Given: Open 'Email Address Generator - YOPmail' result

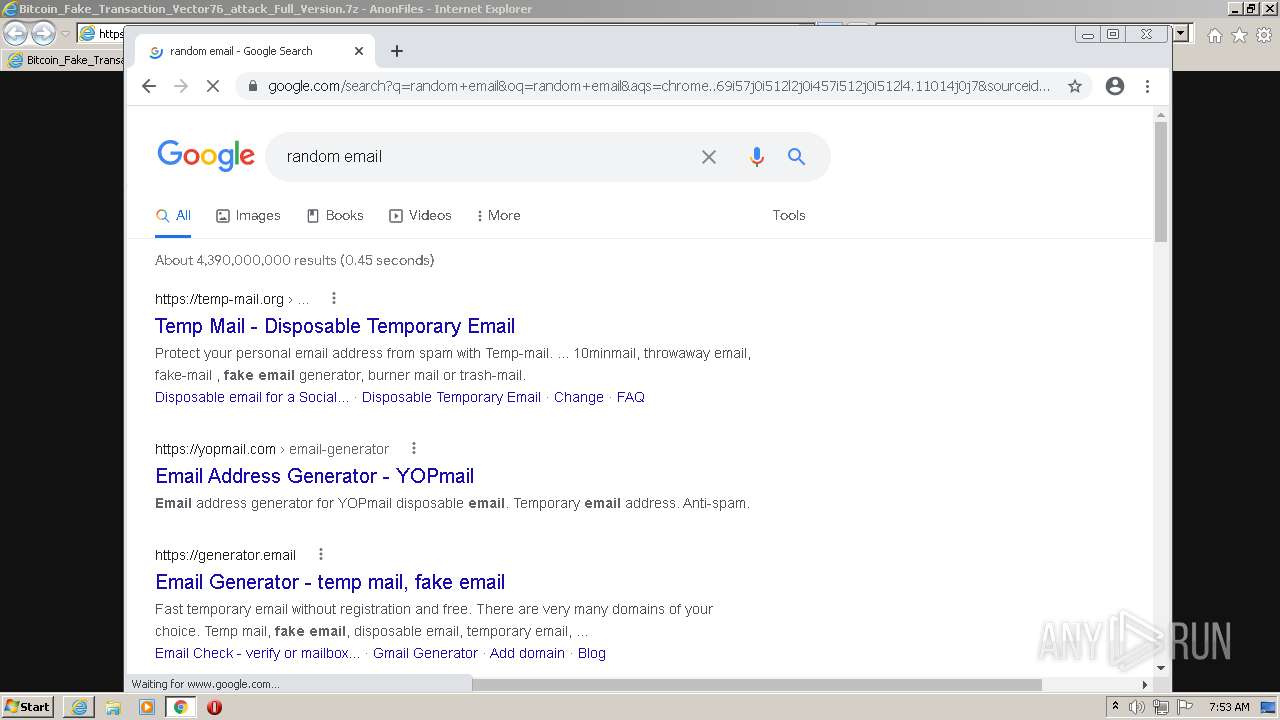Looking at the screenshot, I should coord(314,476).
